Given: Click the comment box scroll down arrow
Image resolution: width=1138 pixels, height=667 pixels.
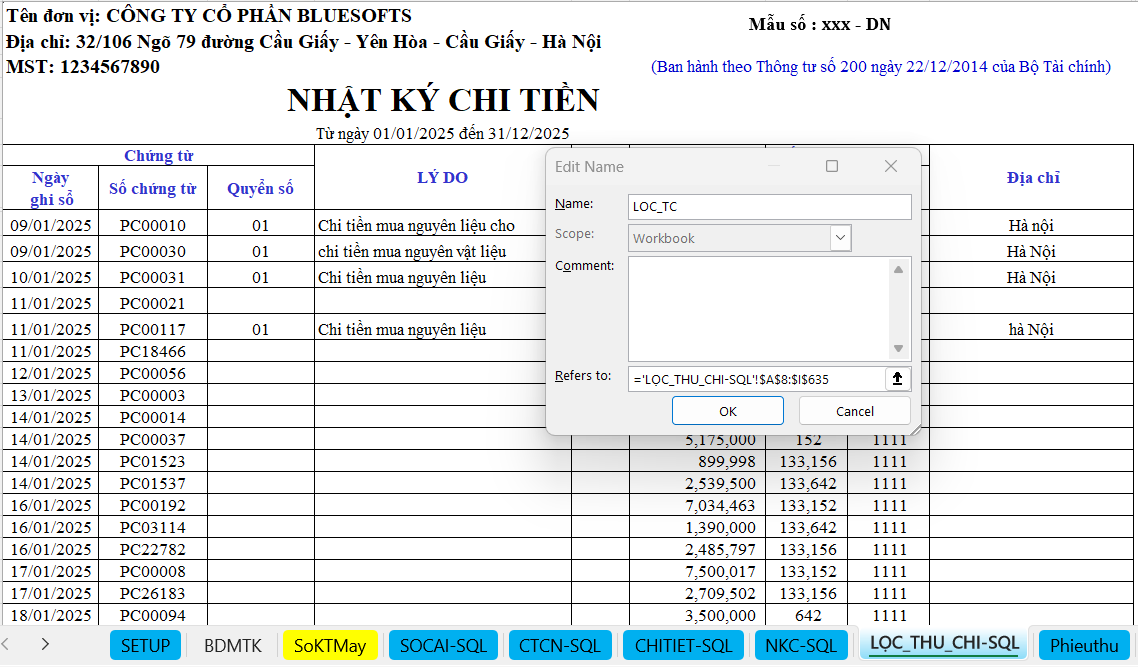Looking at the screenshot, I should point(898,348).
